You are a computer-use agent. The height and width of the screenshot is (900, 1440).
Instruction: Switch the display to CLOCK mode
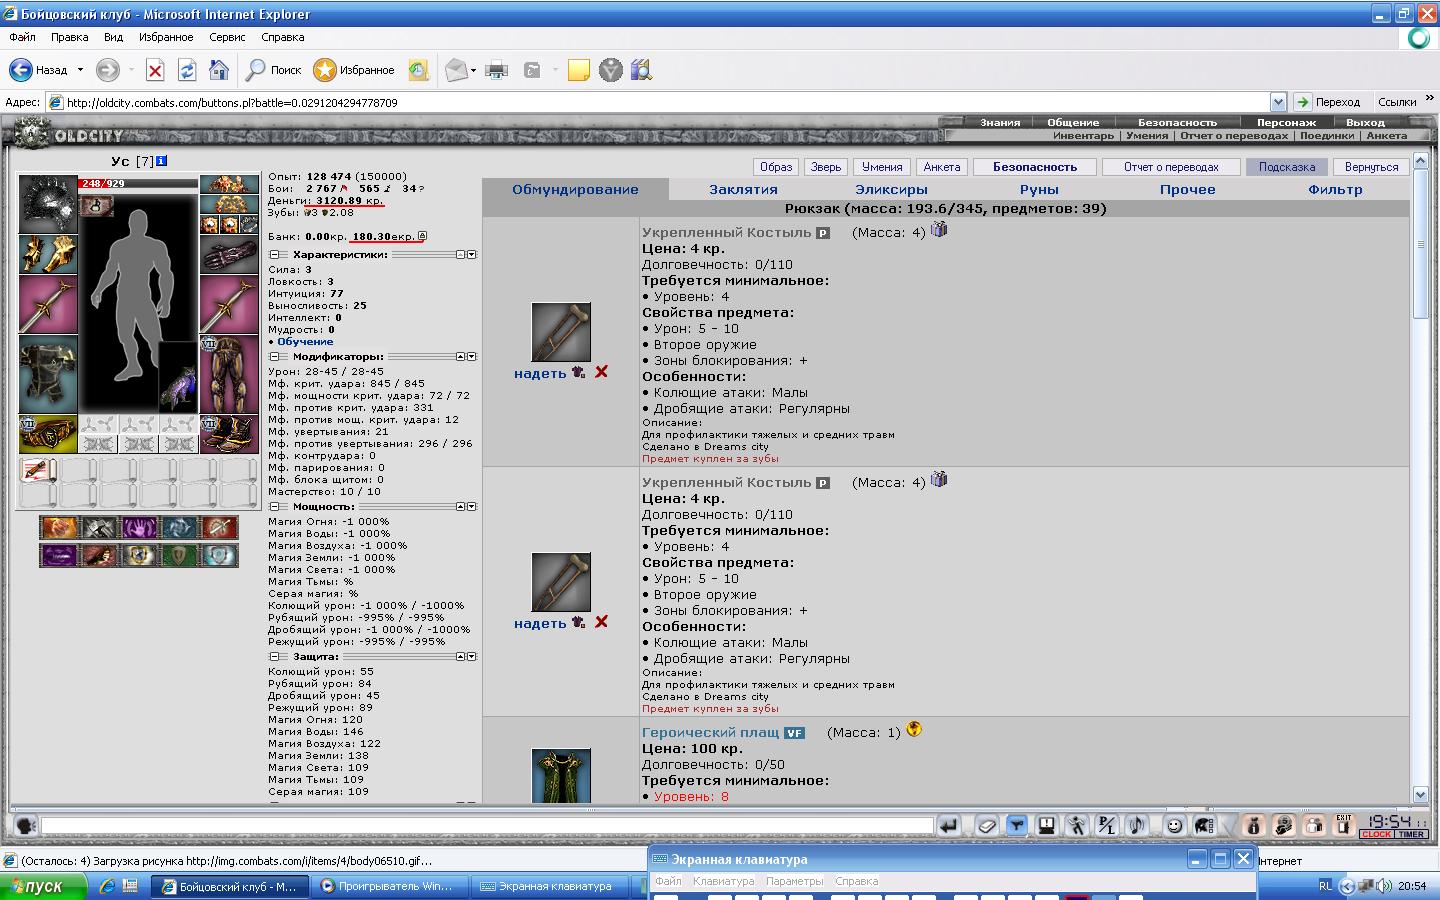coord(1376,834)
